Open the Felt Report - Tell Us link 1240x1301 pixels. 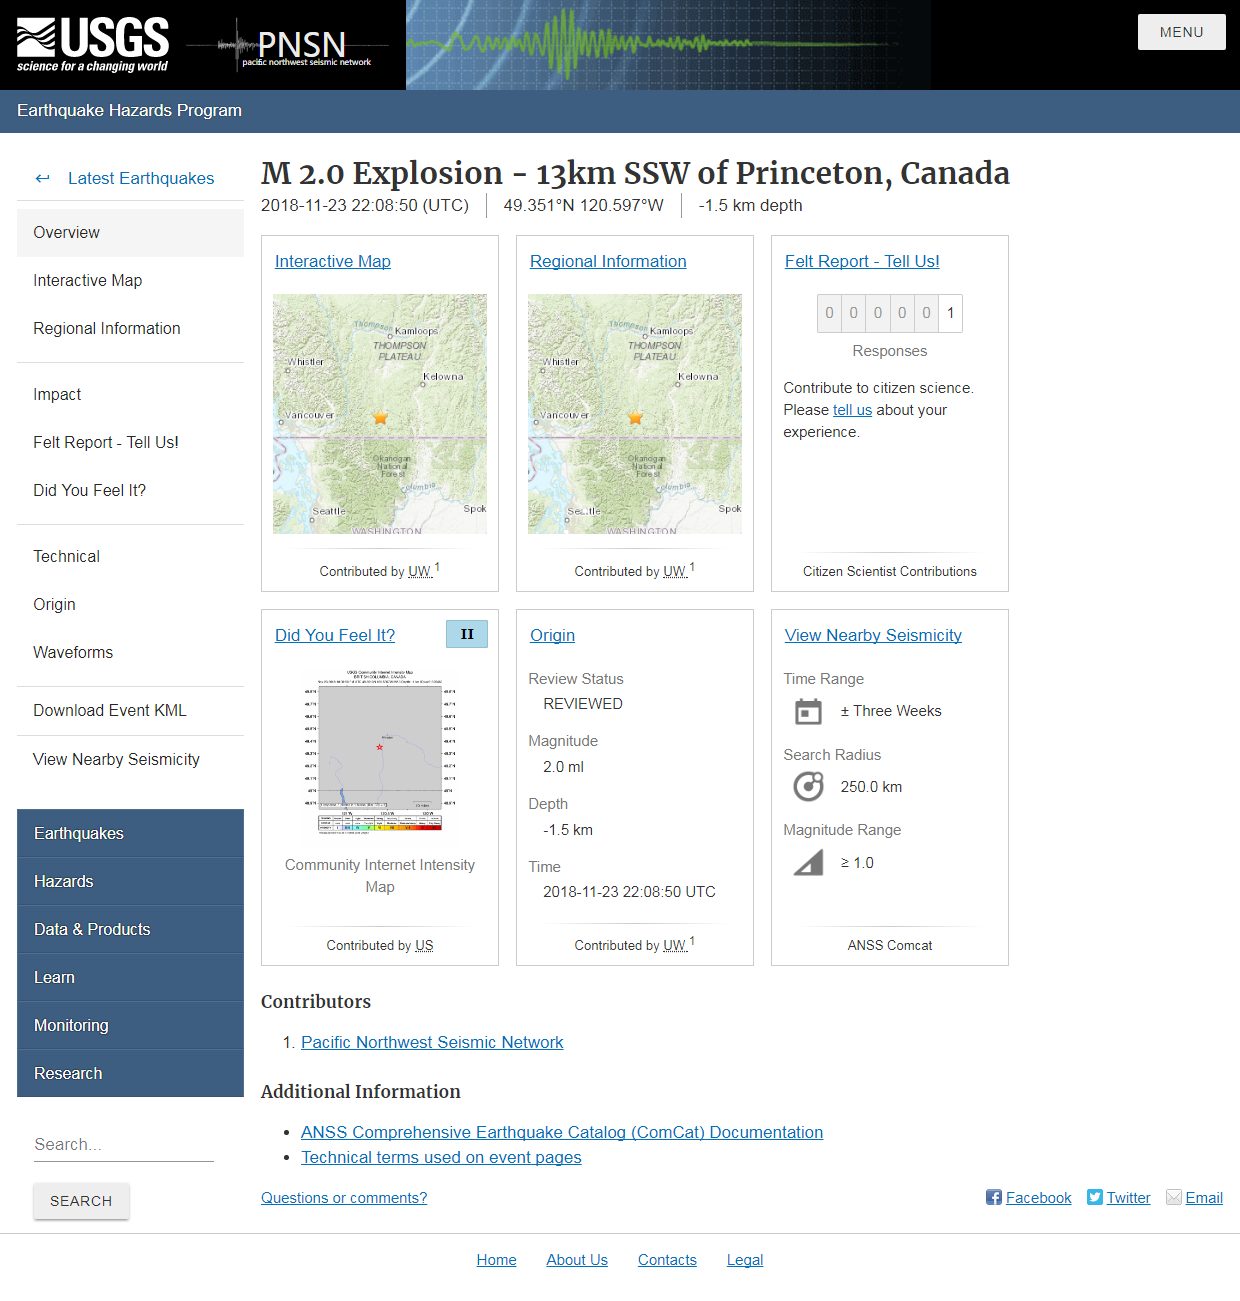(x=861, y=261)
